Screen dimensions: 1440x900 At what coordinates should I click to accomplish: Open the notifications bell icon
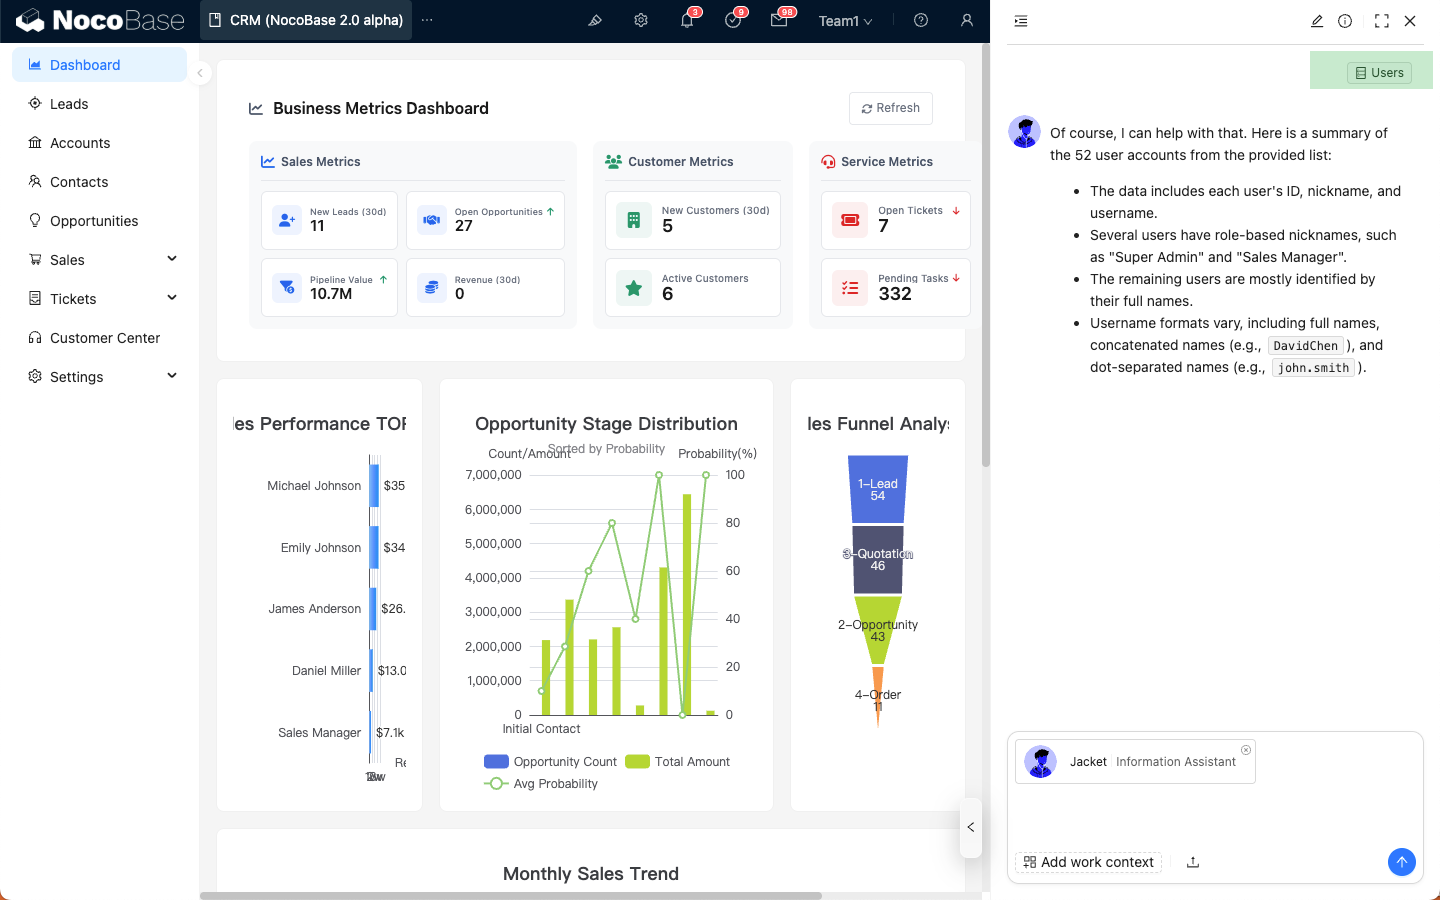point(687,20)
